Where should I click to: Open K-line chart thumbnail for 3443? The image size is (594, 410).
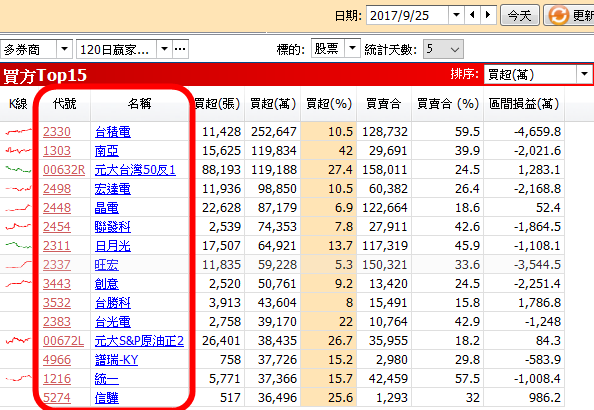tap(19, 283)
